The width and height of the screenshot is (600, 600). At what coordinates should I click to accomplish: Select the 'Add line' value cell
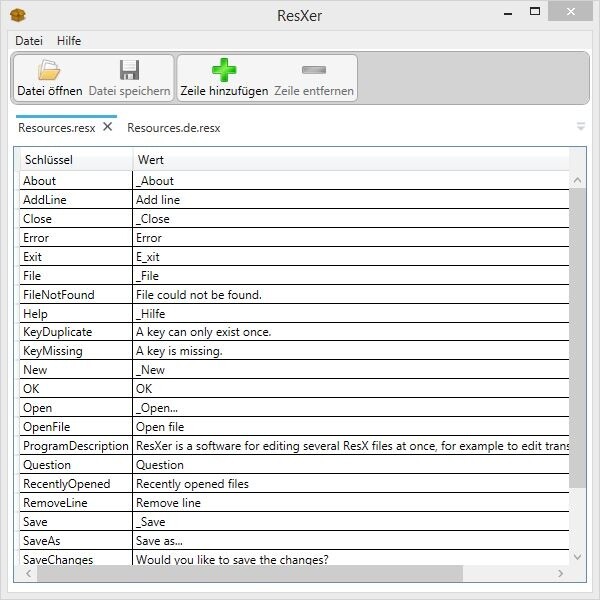(x=351, y=199)
